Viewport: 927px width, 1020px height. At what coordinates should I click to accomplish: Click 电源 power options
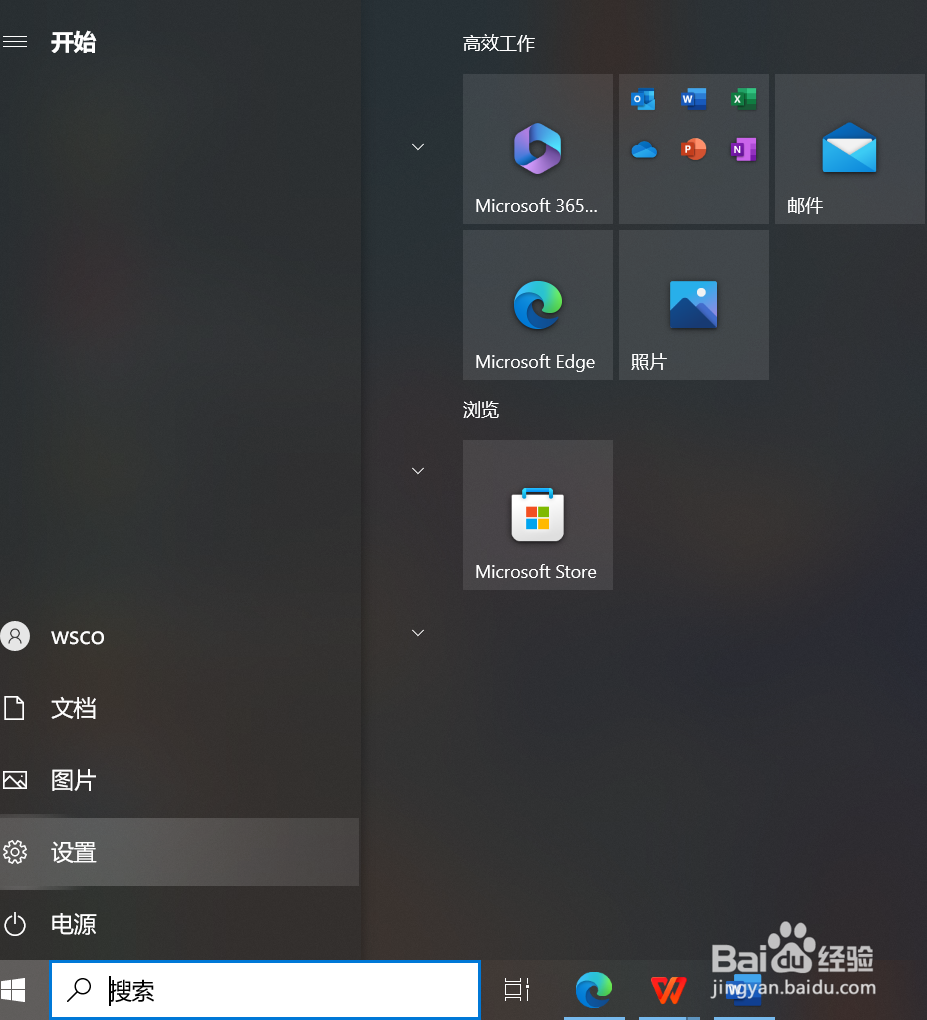pyautogui.click(x=180, y=924)
